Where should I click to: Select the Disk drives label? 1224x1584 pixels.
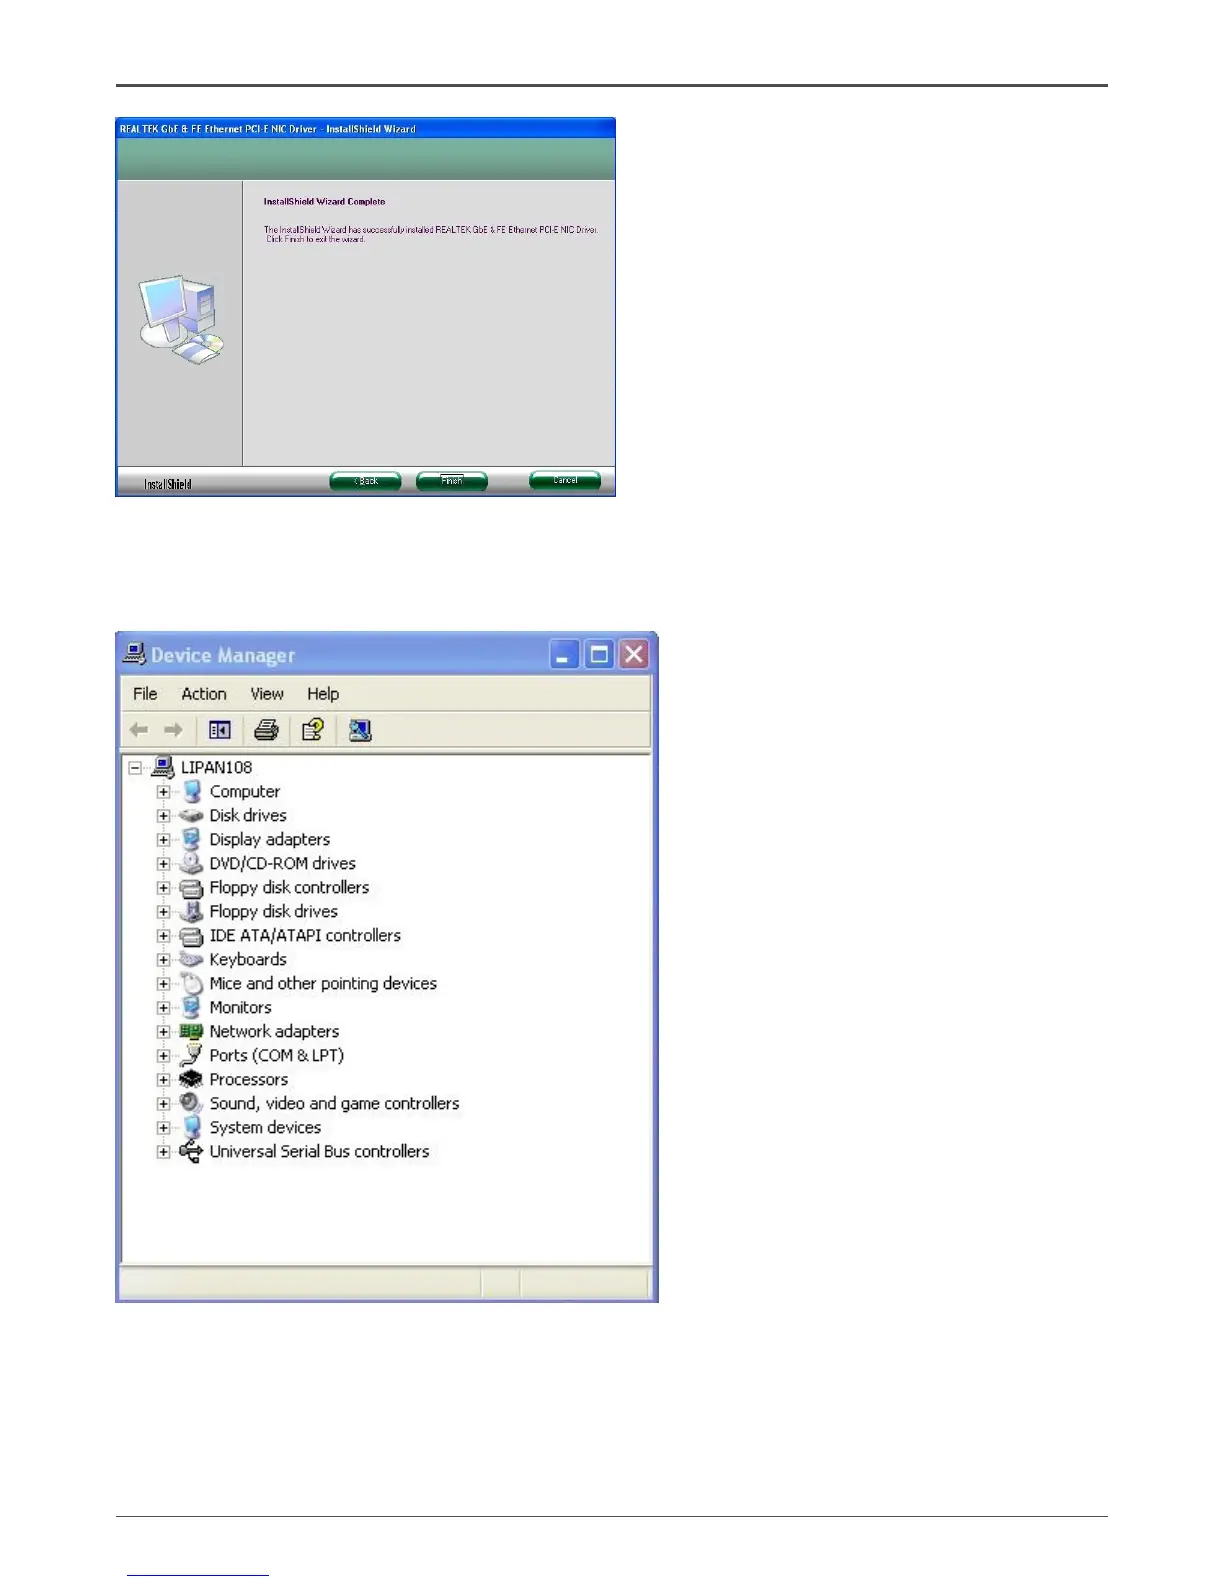pos(248,815)
